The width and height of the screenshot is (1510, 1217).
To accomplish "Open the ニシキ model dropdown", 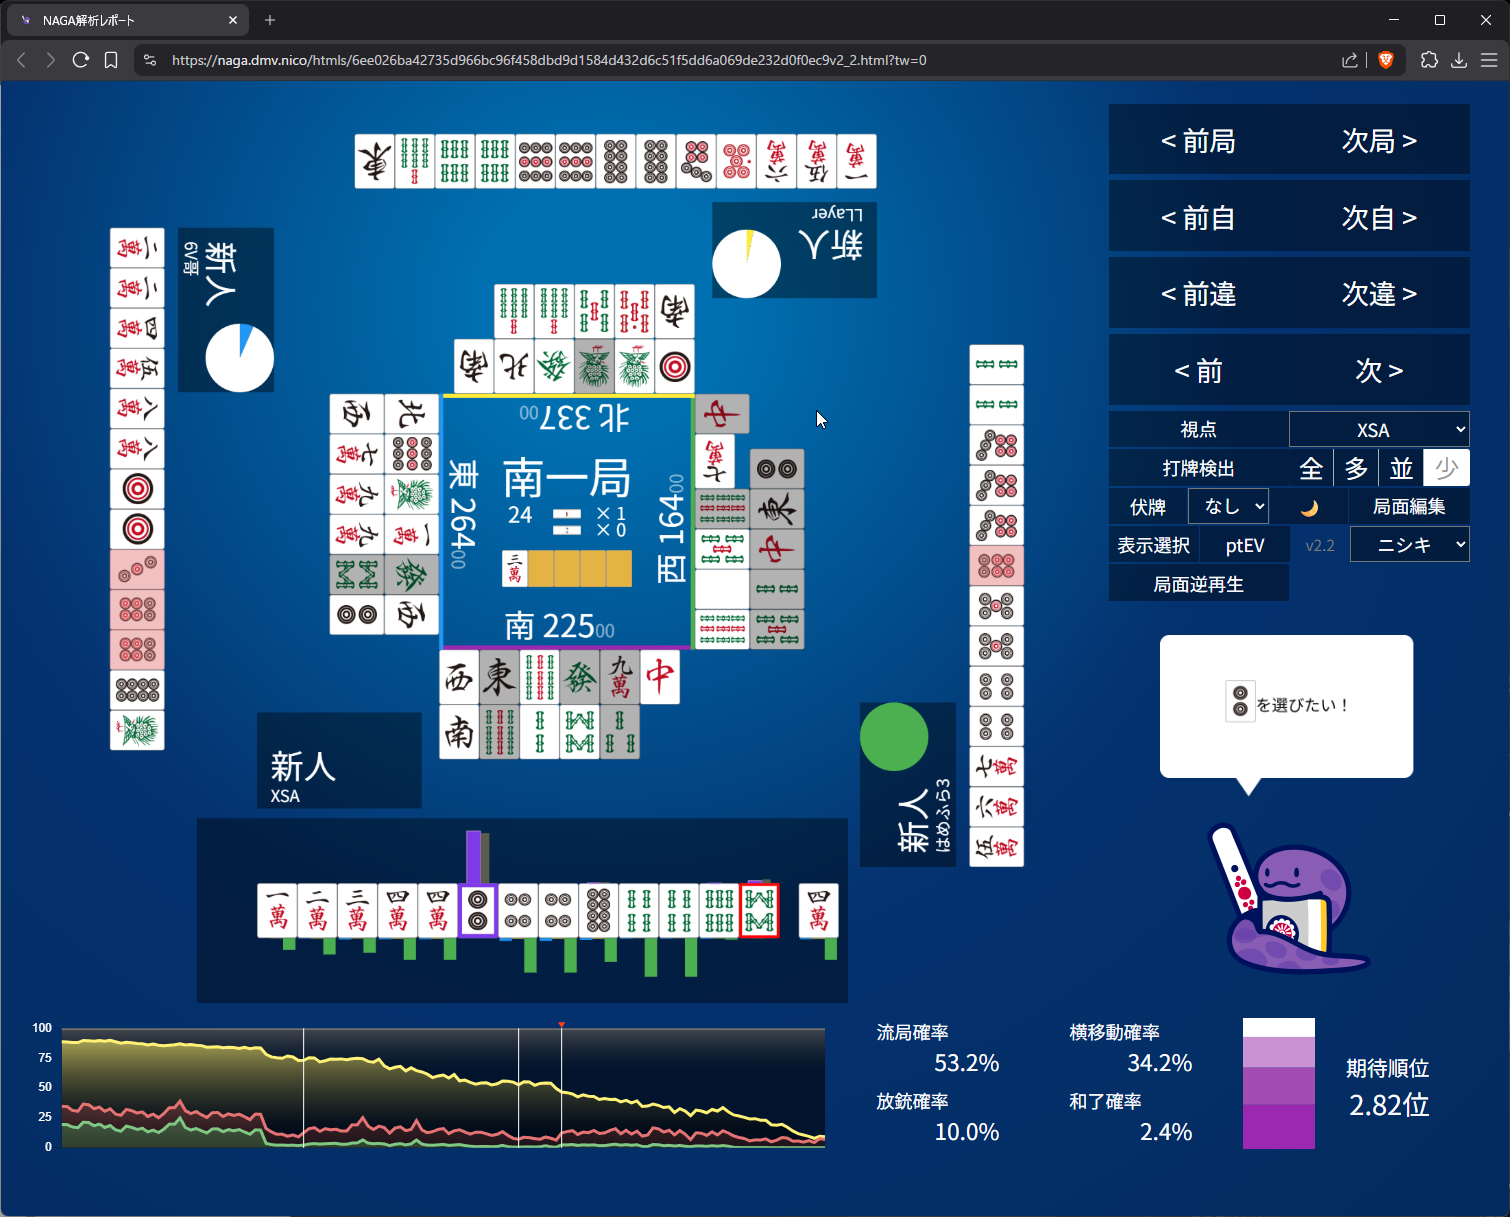I will coord(1409,545).
